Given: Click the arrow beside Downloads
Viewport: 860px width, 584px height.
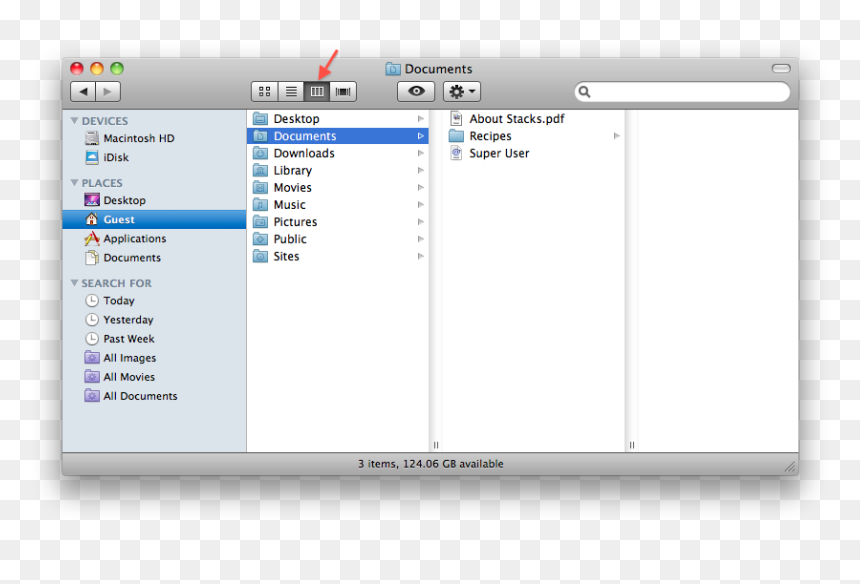Looking at the screenshot, I should click(x=421, y=154).
